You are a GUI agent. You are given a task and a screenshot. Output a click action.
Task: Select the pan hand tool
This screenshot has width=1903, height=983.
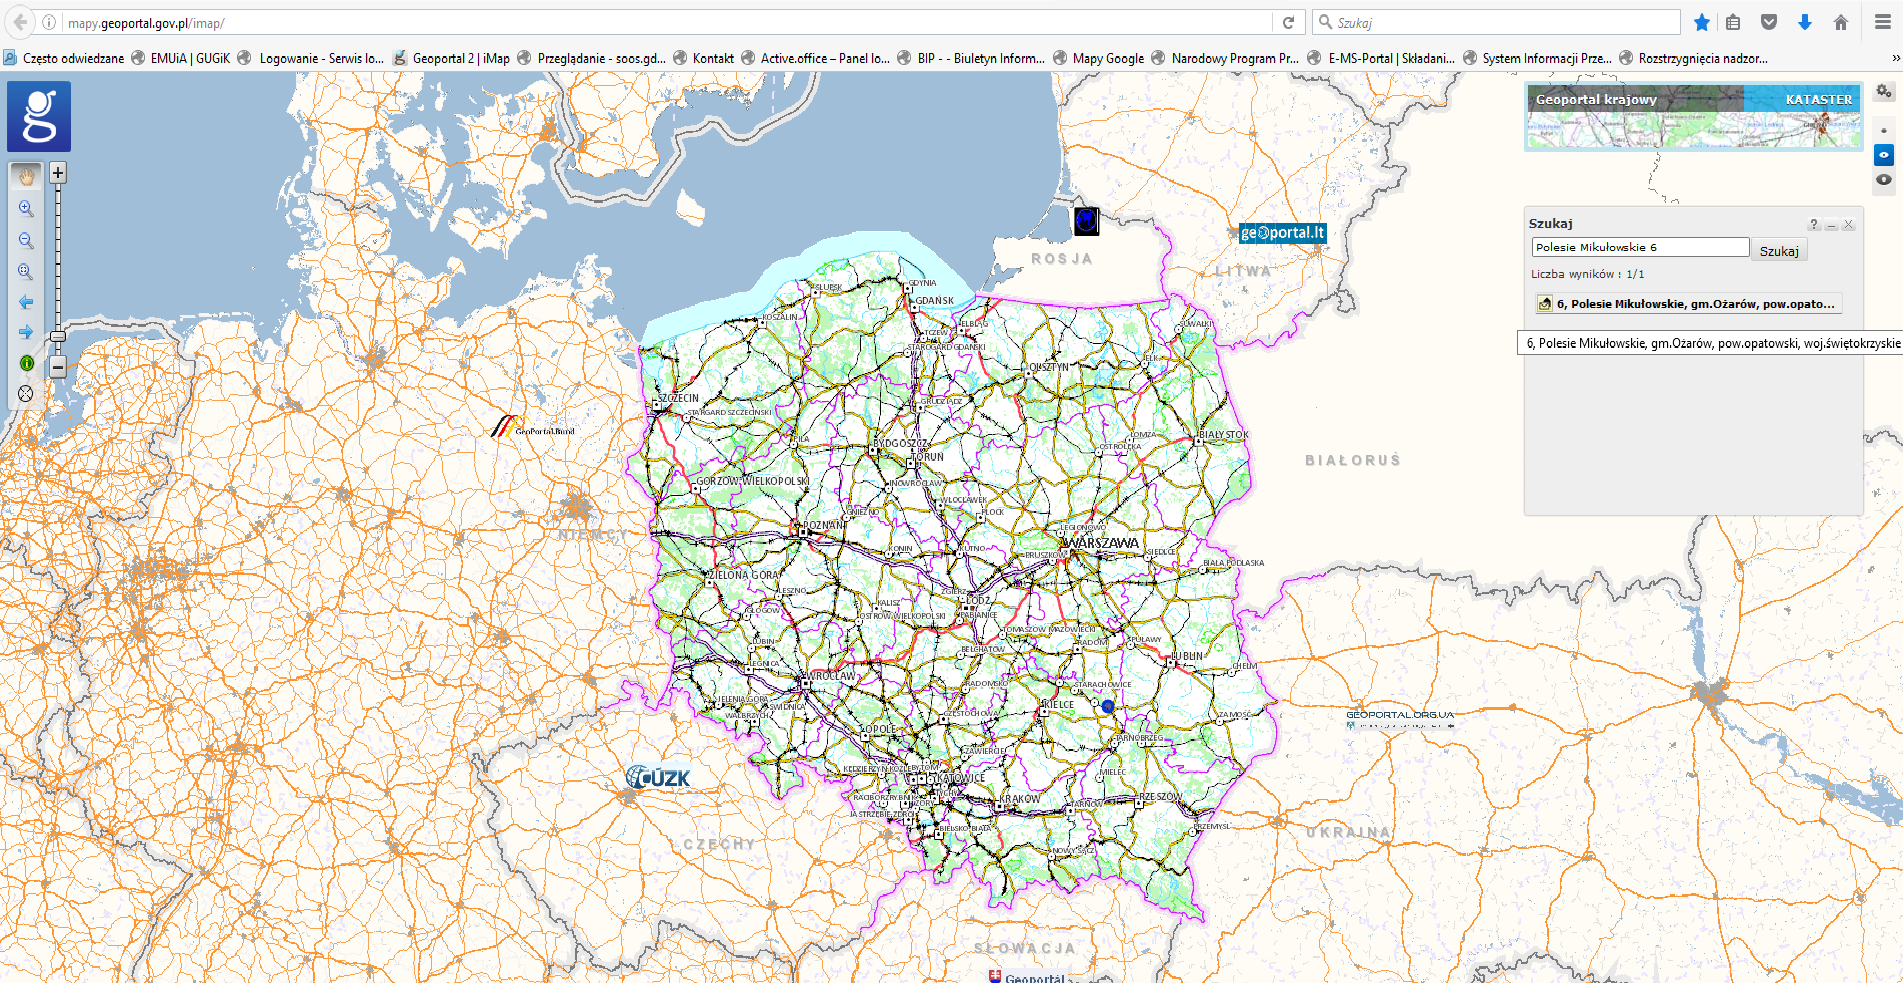point(26,176)
